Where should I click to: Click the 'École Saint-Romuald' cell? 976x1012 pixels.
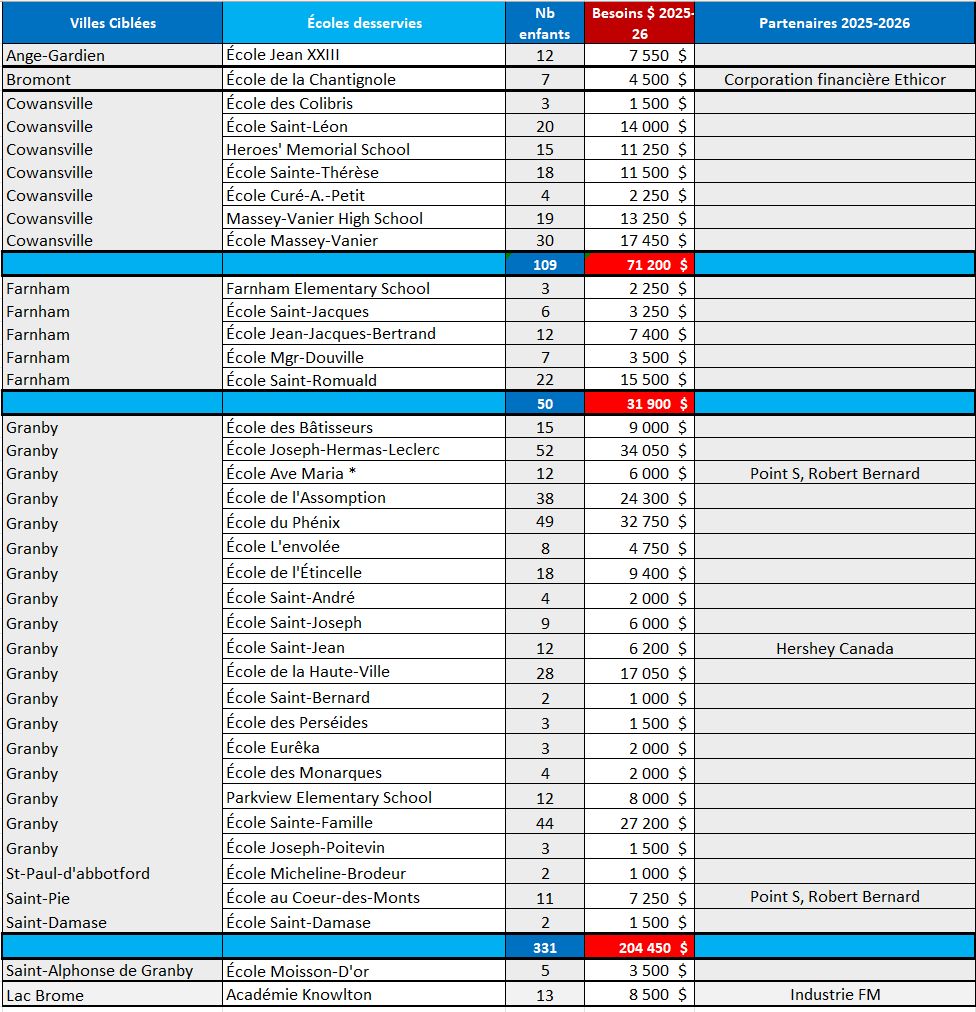(364, 380)
